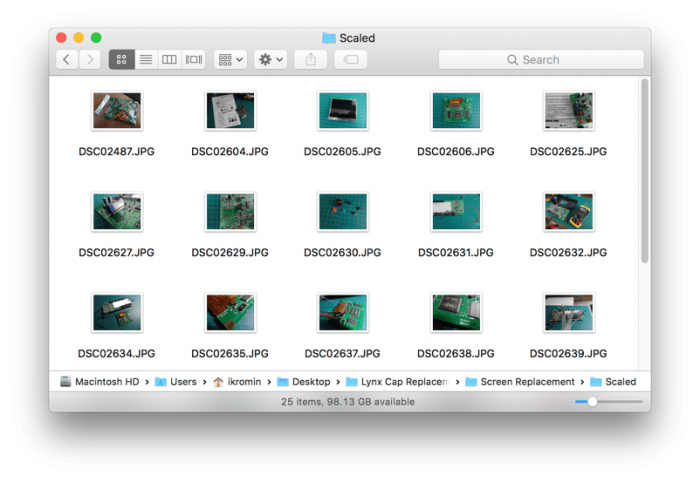This screenshot has height=482, width=700.
Task: Click the file name label DSC02639.JPG
Action: point(568,353)
